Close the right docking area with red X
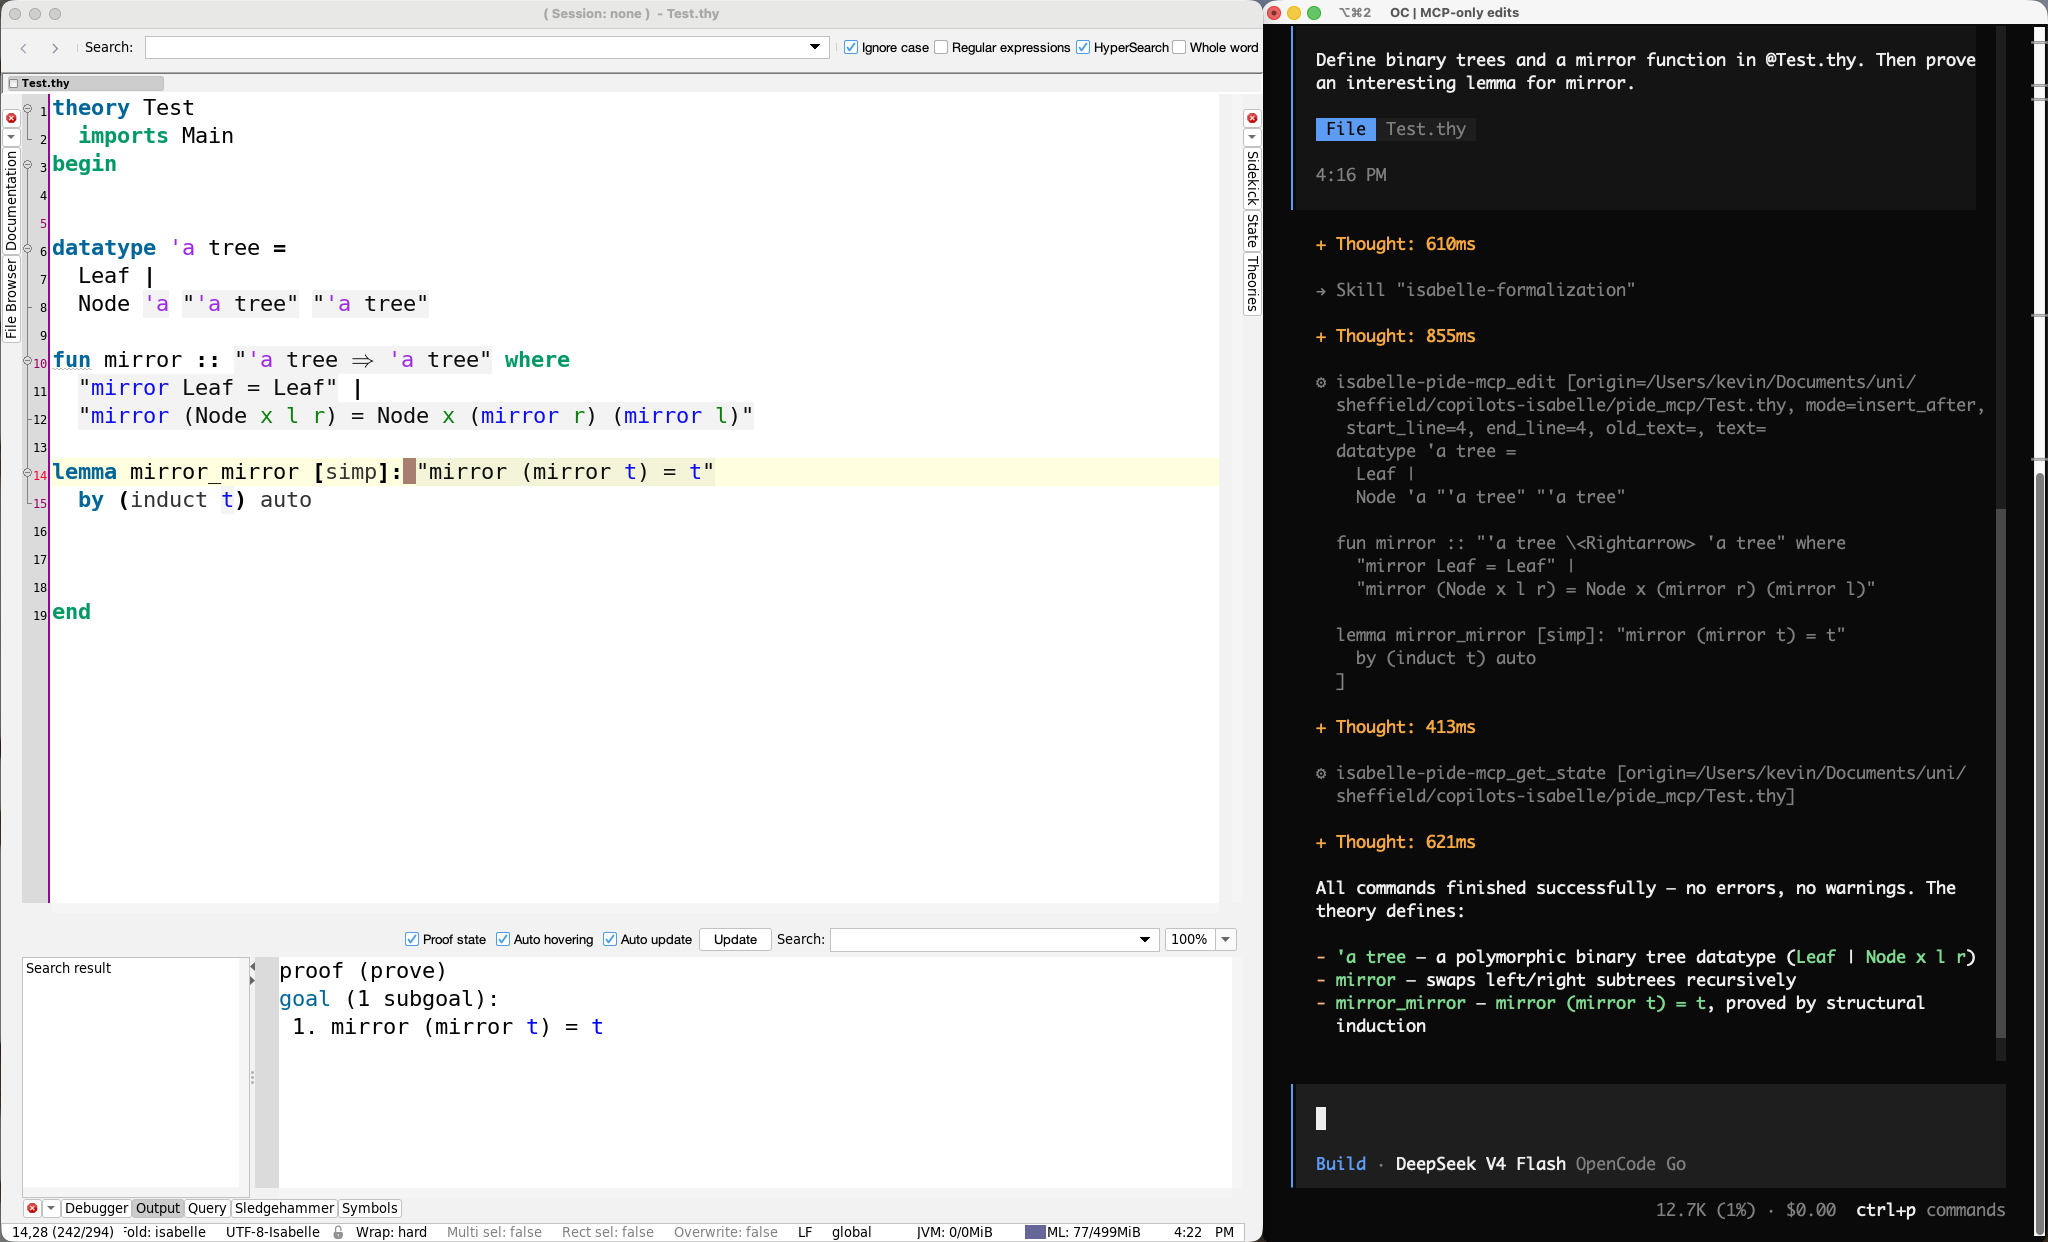2048x1242 pixels. (x=1251, y=118)
